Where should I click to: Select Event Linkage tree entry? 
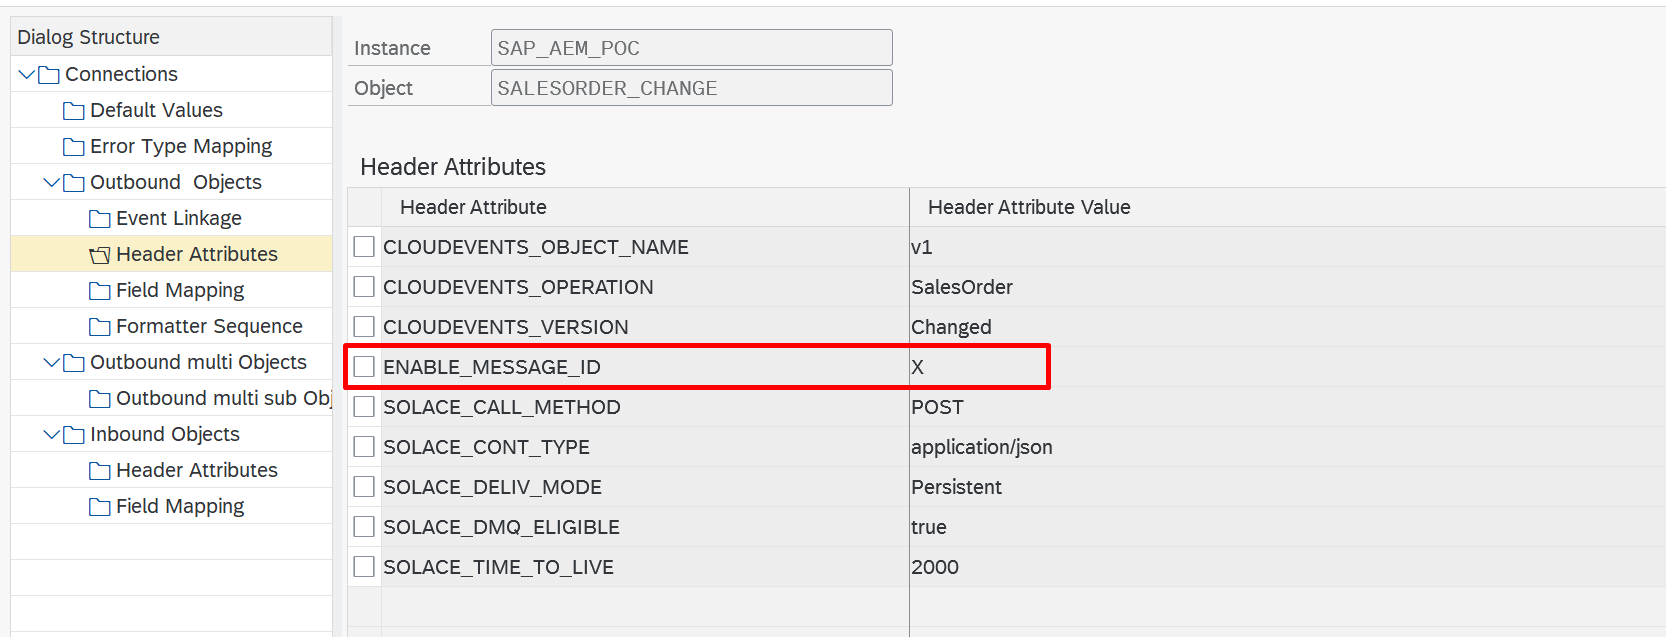tap(179, 218)
